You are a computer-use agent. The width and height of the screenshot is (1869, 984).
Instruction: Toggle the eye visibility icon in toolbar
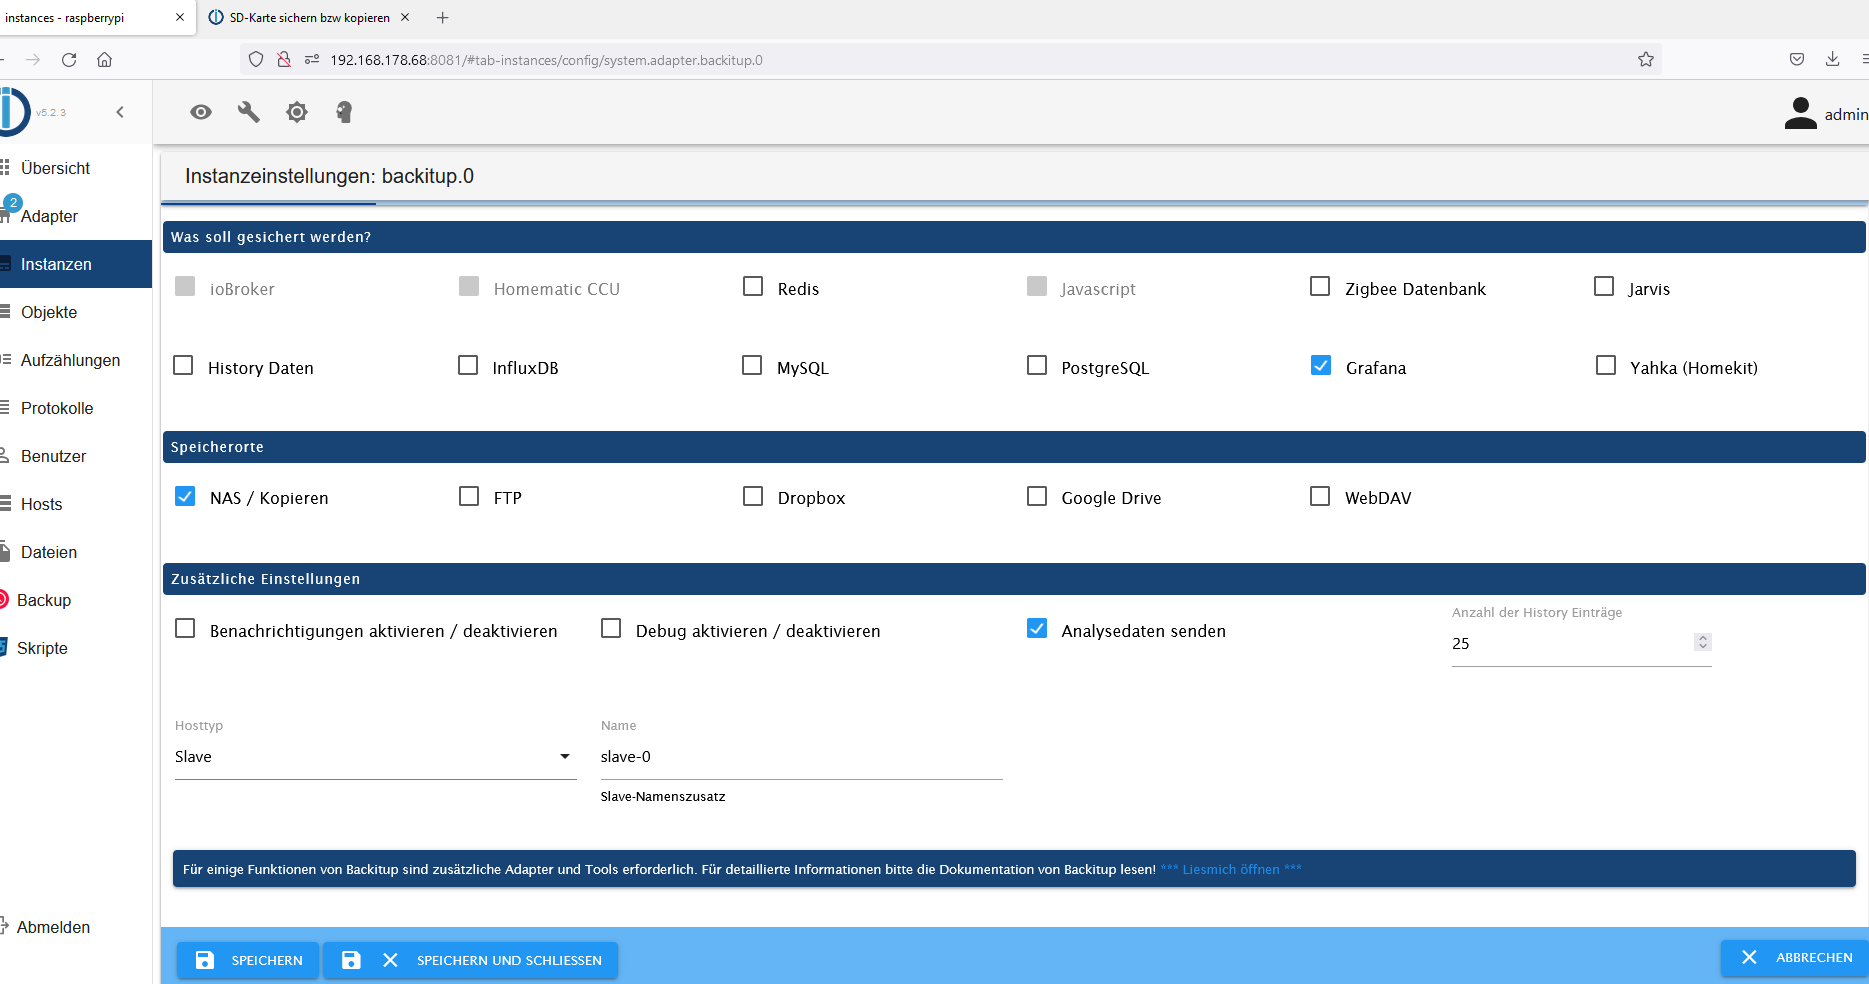tap(201, 112)
